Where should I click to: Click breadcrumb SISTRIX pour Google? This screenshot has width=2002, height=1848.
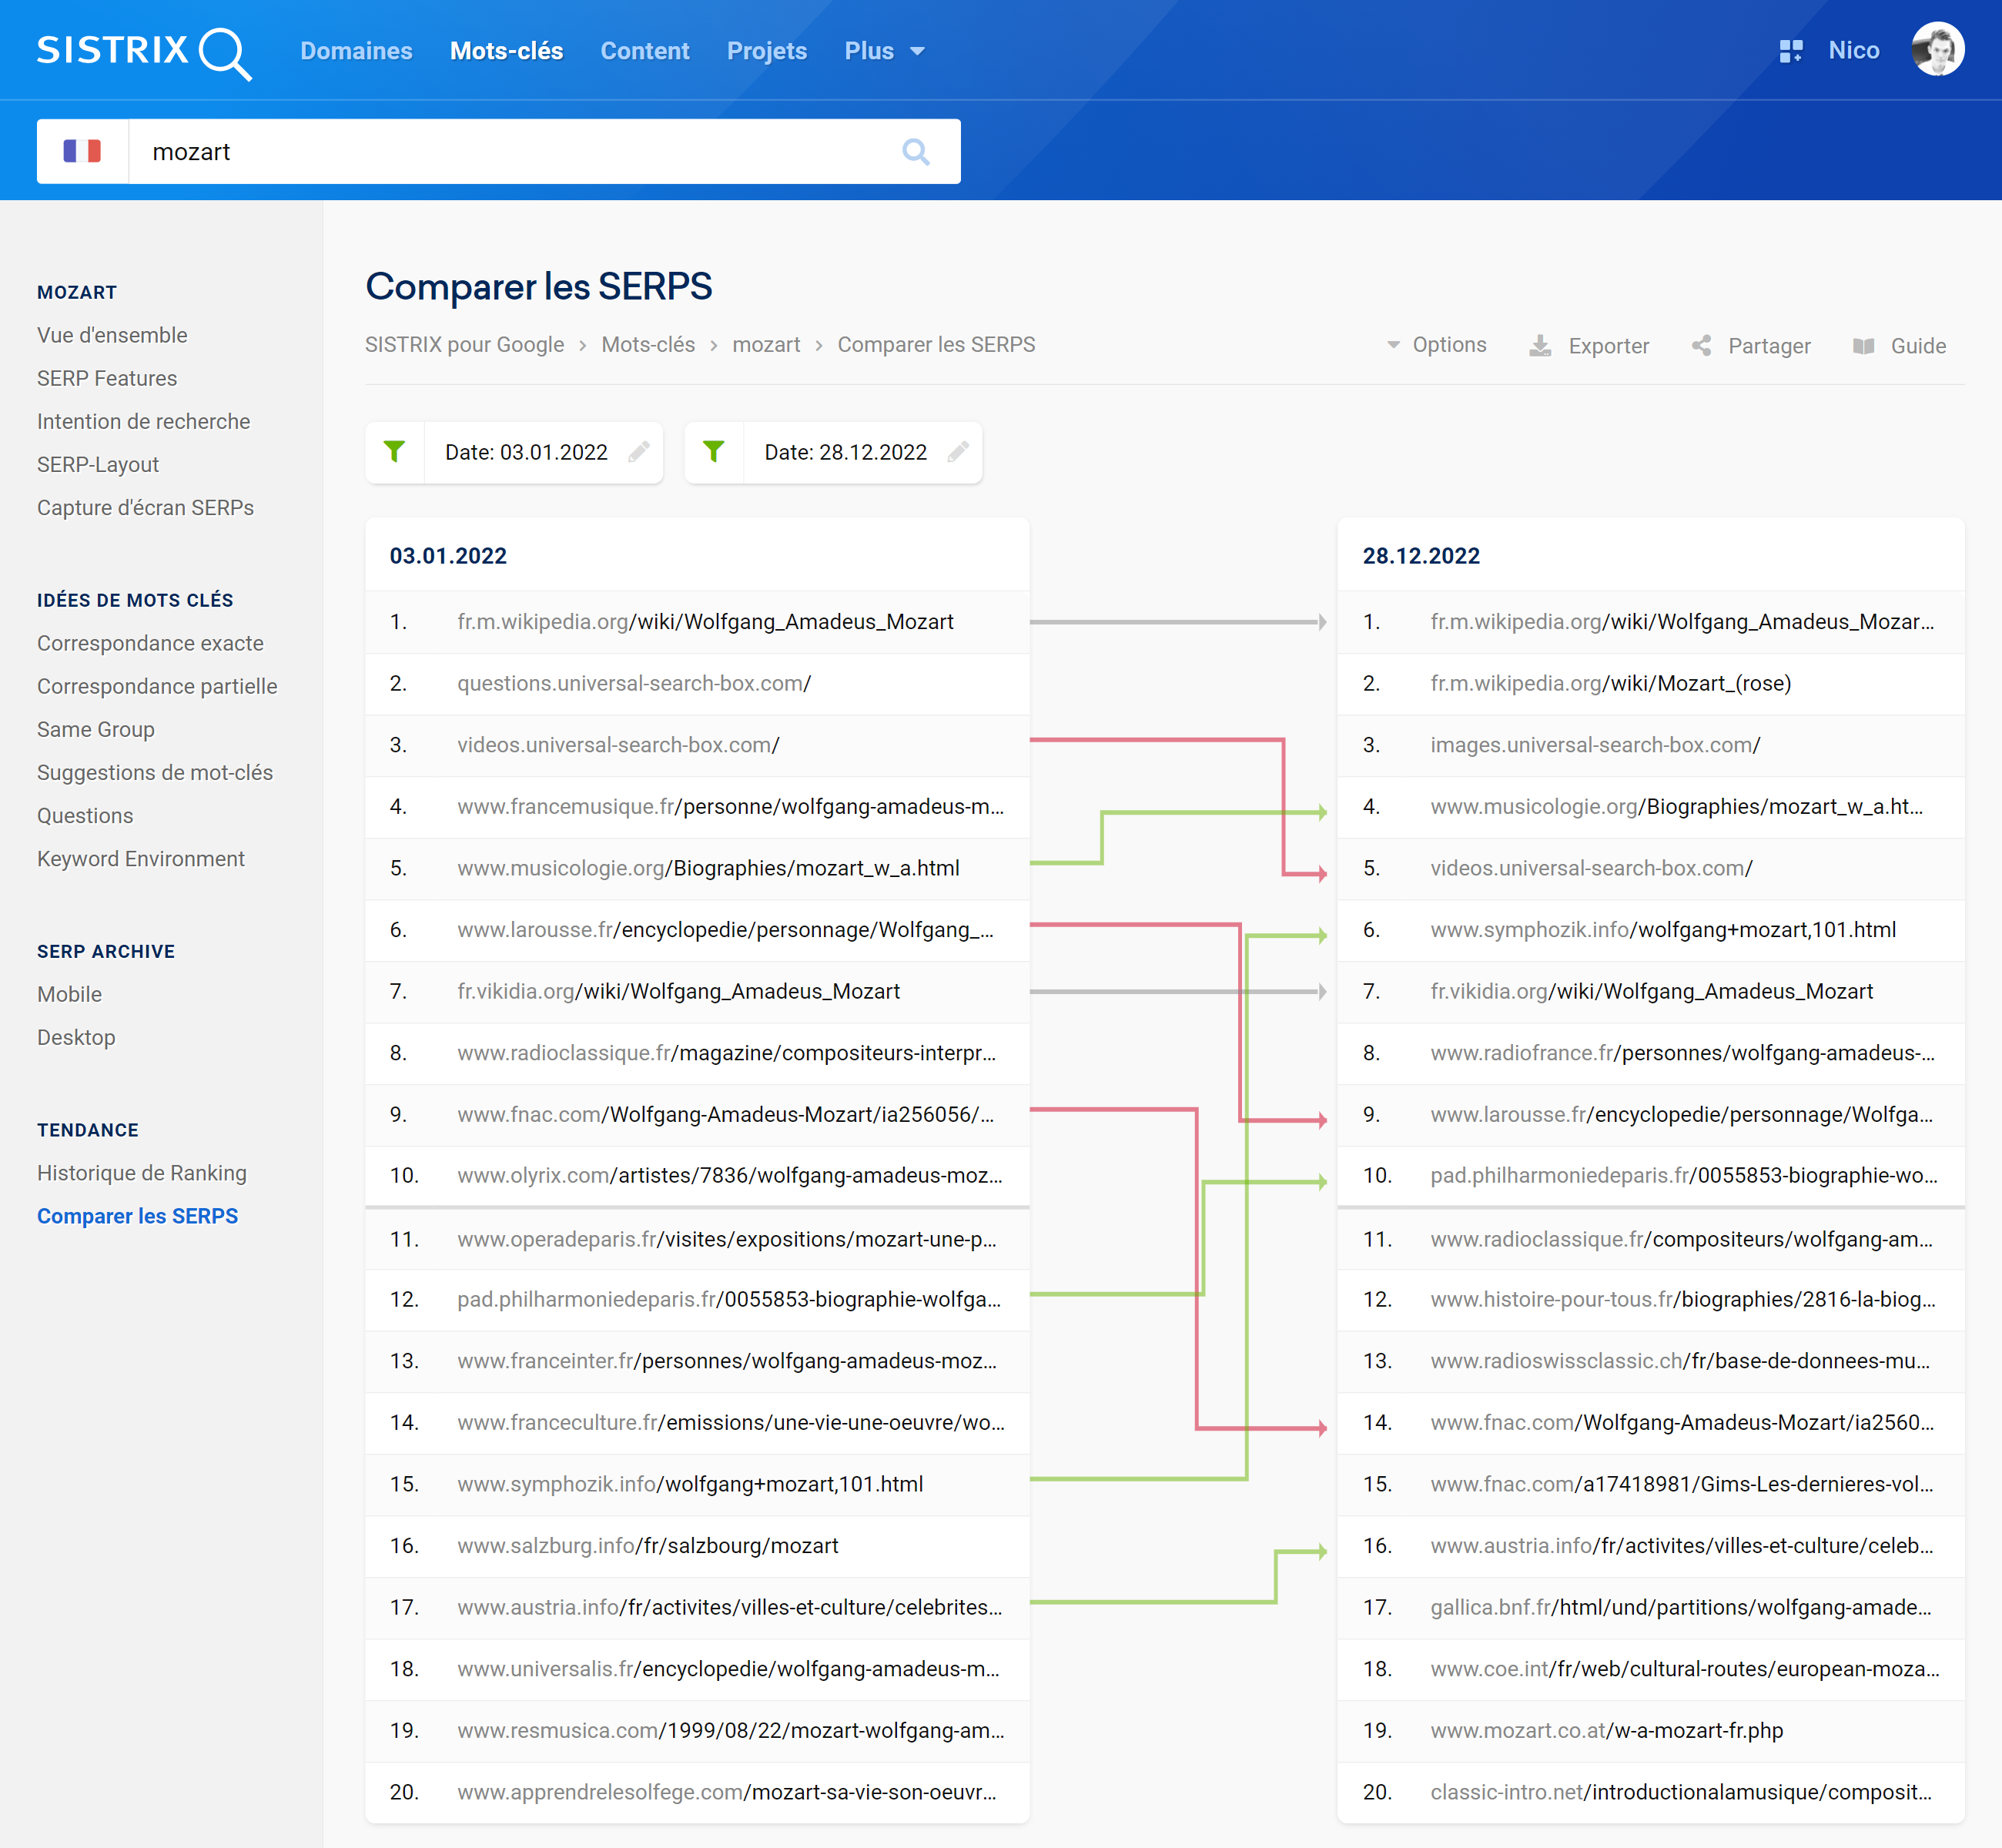[x=464, y=344]
